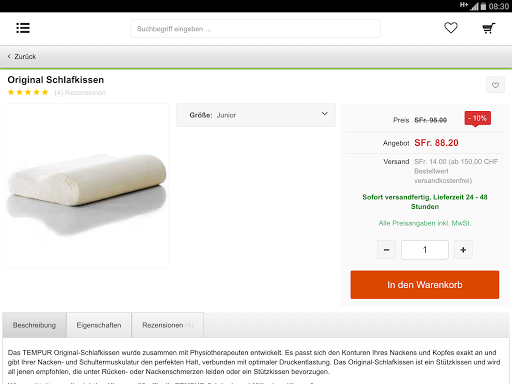The height and width of the screenshot is (384, 512).
Task: Open the wishlist heart in the header
Action: [x=451, y=28]
